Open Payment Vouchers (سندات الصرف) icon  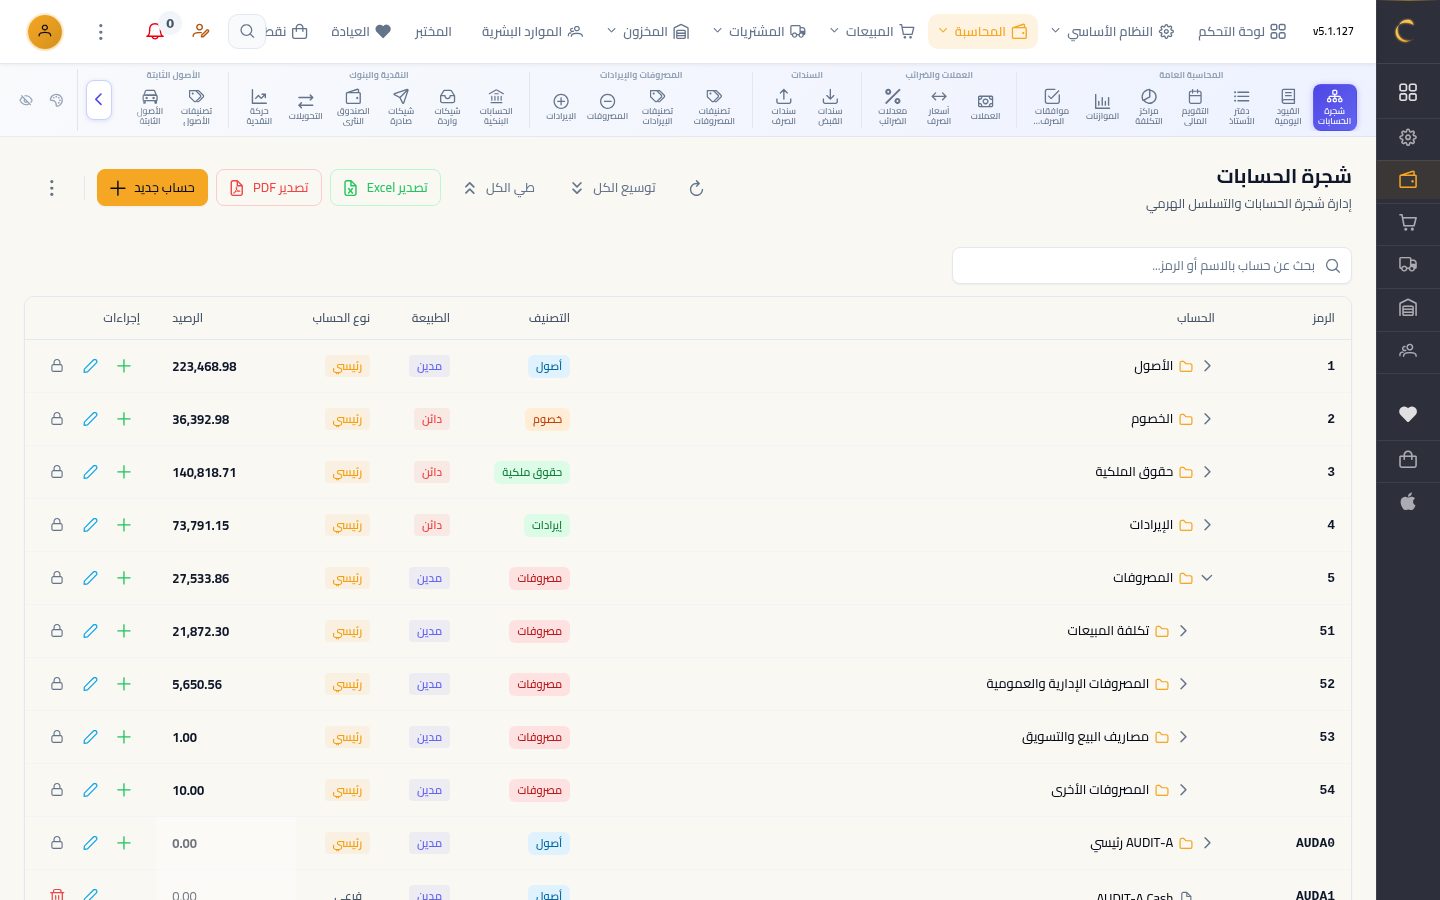(x=784, y=107)
